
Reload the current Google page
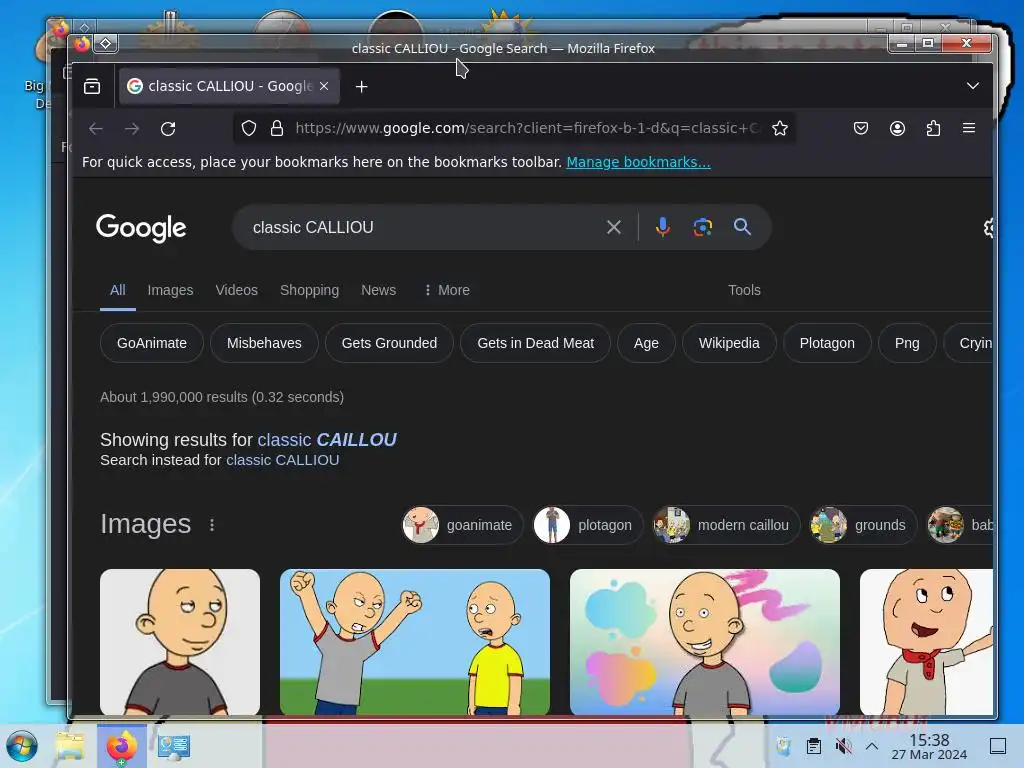[168, 129]
